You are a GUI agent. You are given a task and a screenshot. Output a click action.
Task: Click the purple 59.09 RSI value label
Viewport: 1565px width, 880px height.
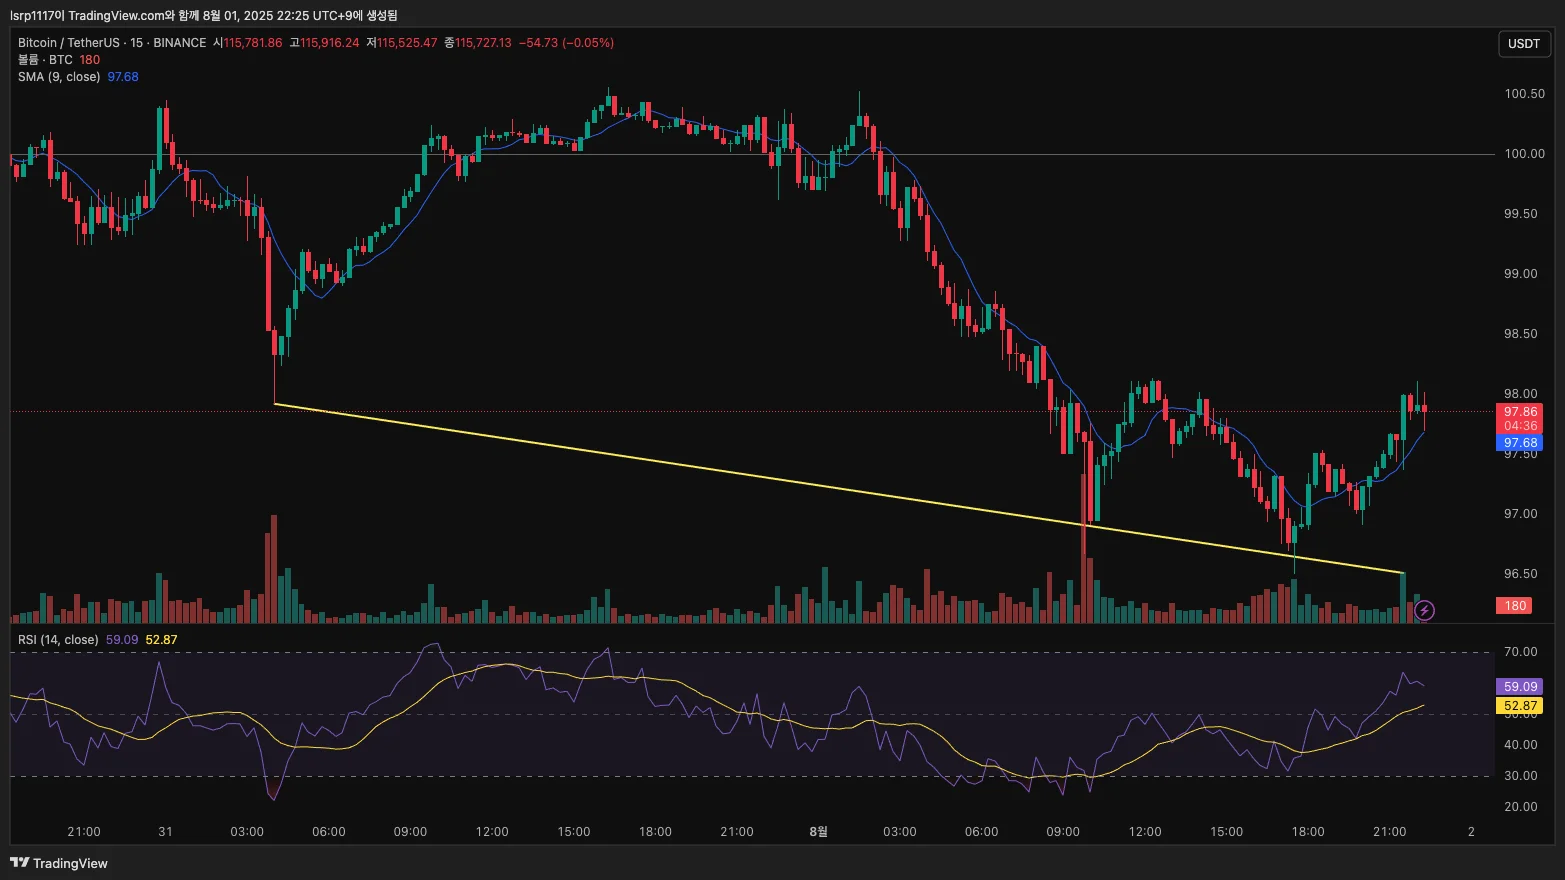[x=1519, y=687]
